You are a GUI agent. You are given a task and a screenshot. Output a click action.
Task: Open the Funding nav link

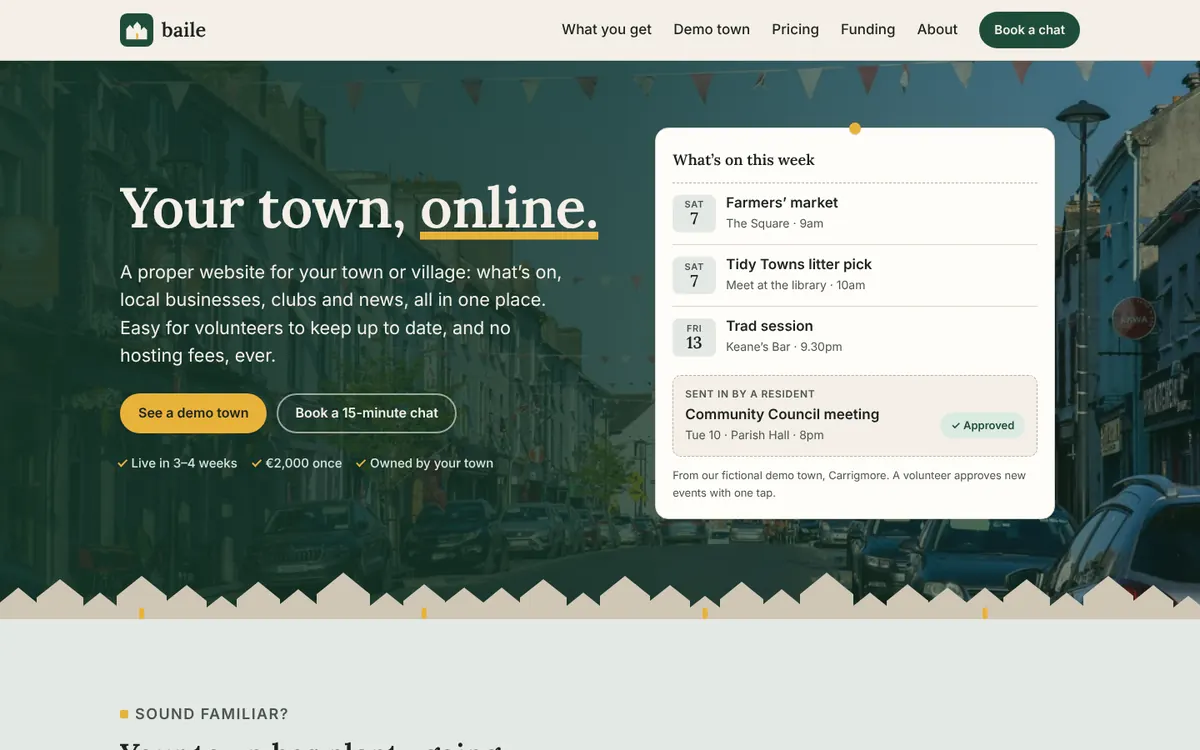[868, 30]
